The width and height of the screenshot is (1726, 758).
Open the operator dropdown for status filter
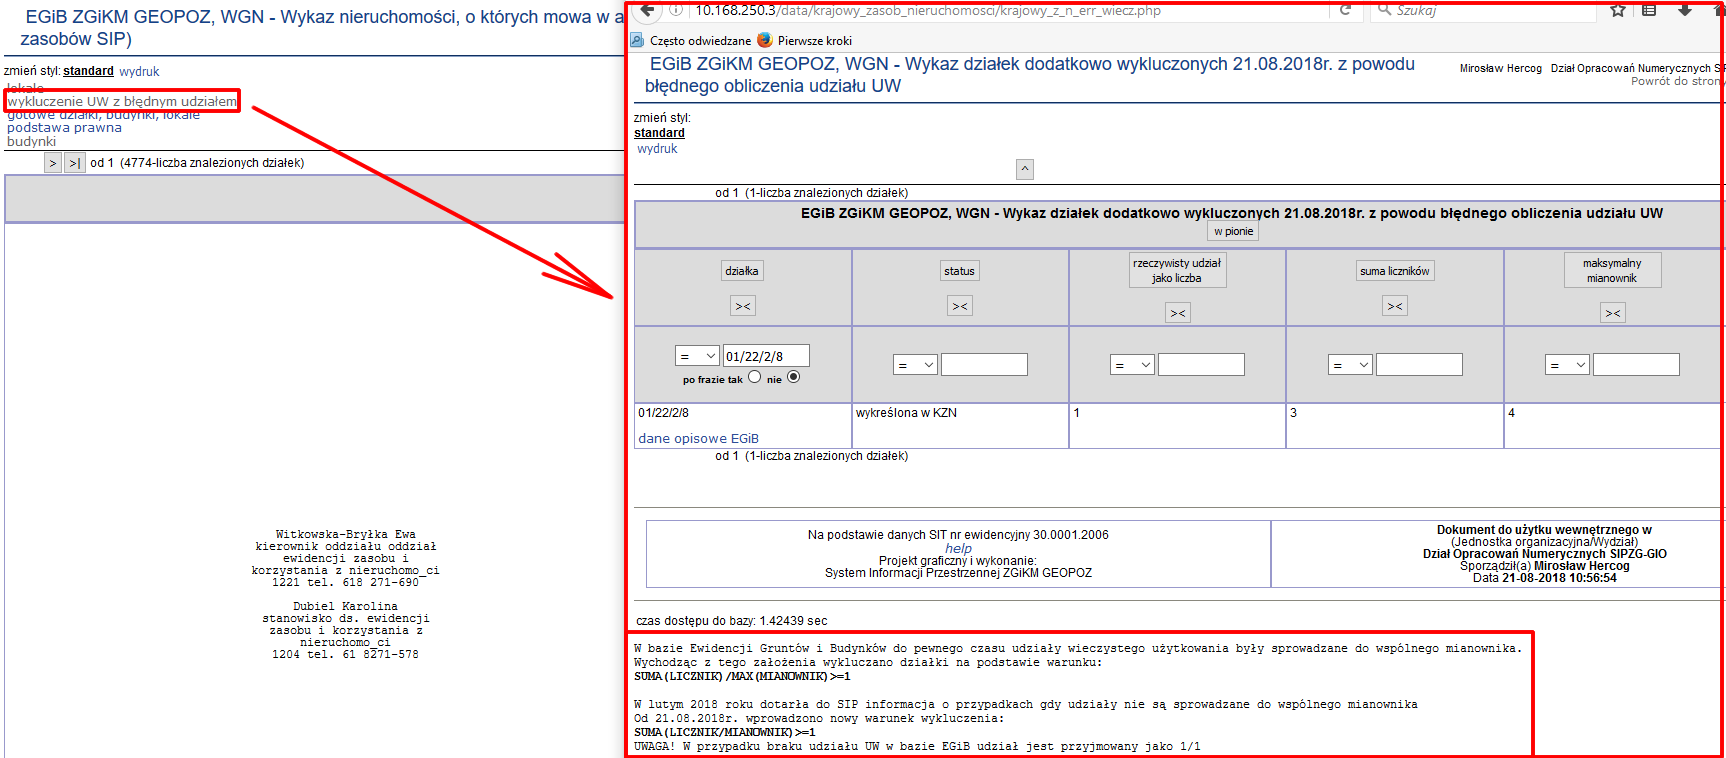pyautogui.click(x=915, y=365)
